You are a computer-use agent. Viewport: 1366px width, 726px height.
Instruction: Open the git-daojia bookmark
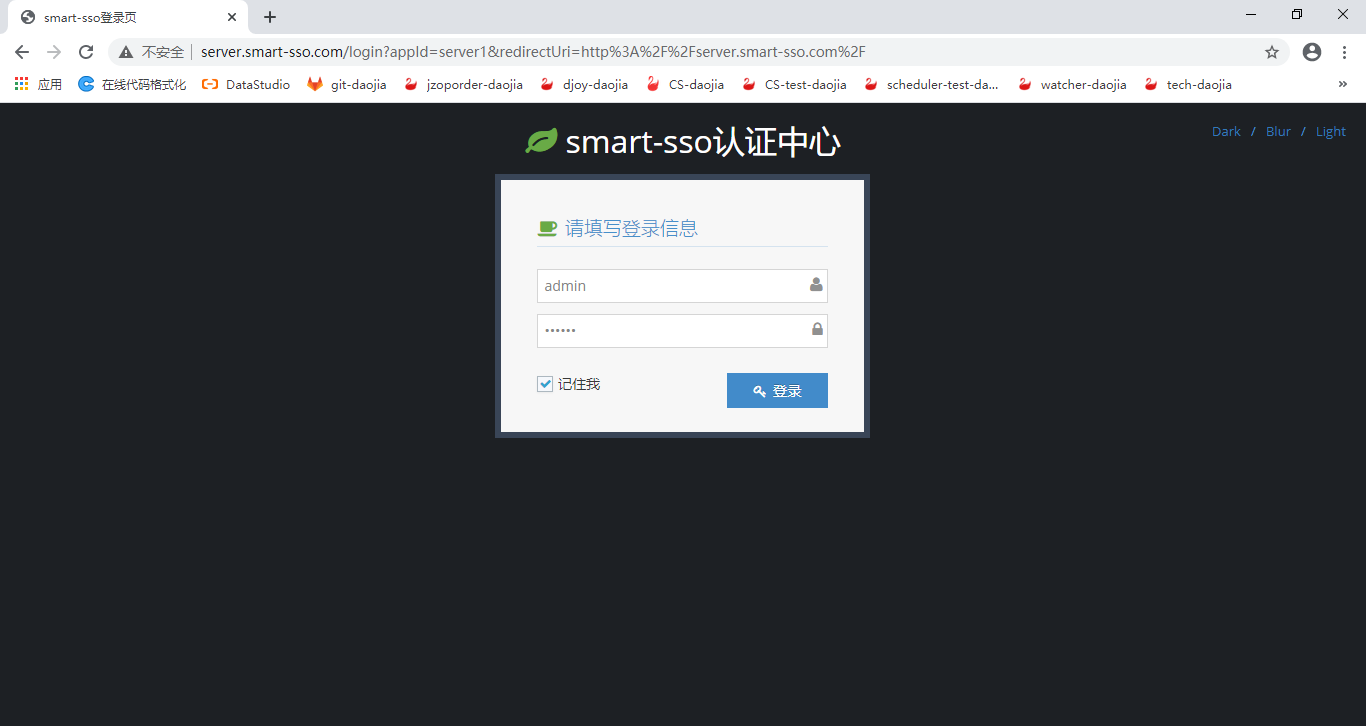coord(357,84)
